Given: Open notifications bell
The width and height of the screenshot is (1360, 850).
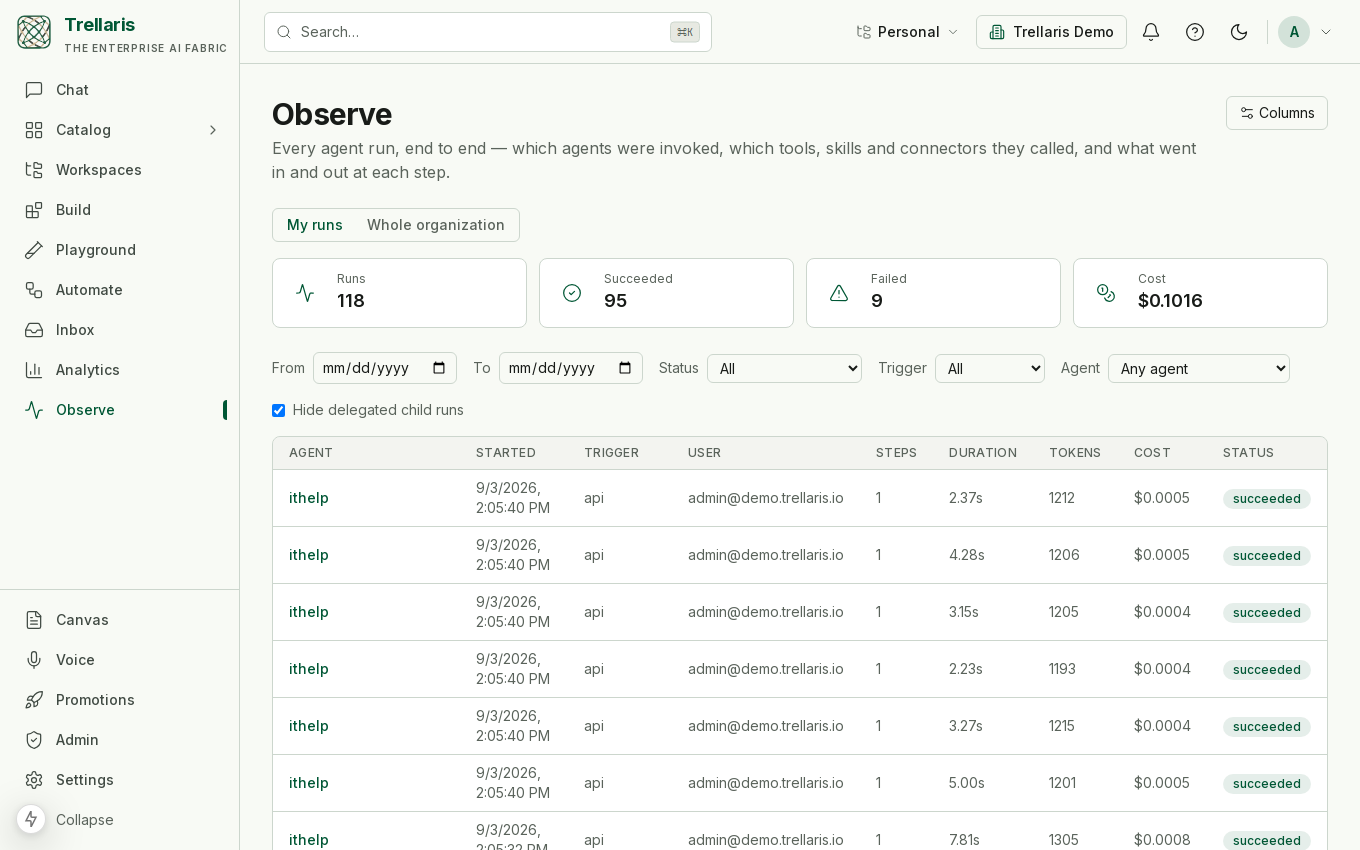Looking at the screenshot, I should click(x=1151, y=32).
